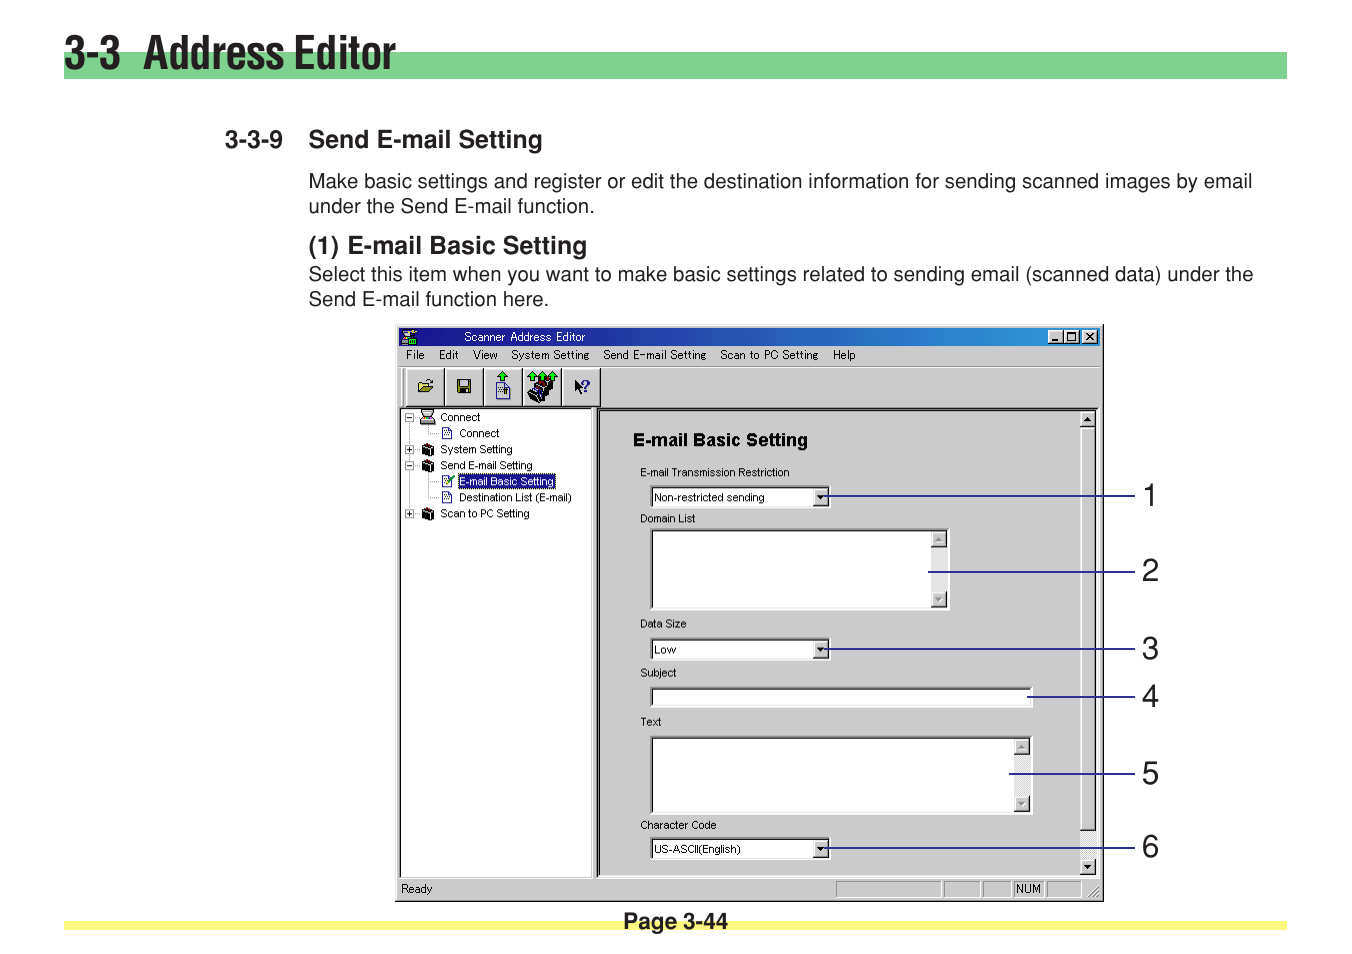Select Send E-mail Setting label in tree
Viewport: 1352px width, 954px height.
click(x=486, y=465)
